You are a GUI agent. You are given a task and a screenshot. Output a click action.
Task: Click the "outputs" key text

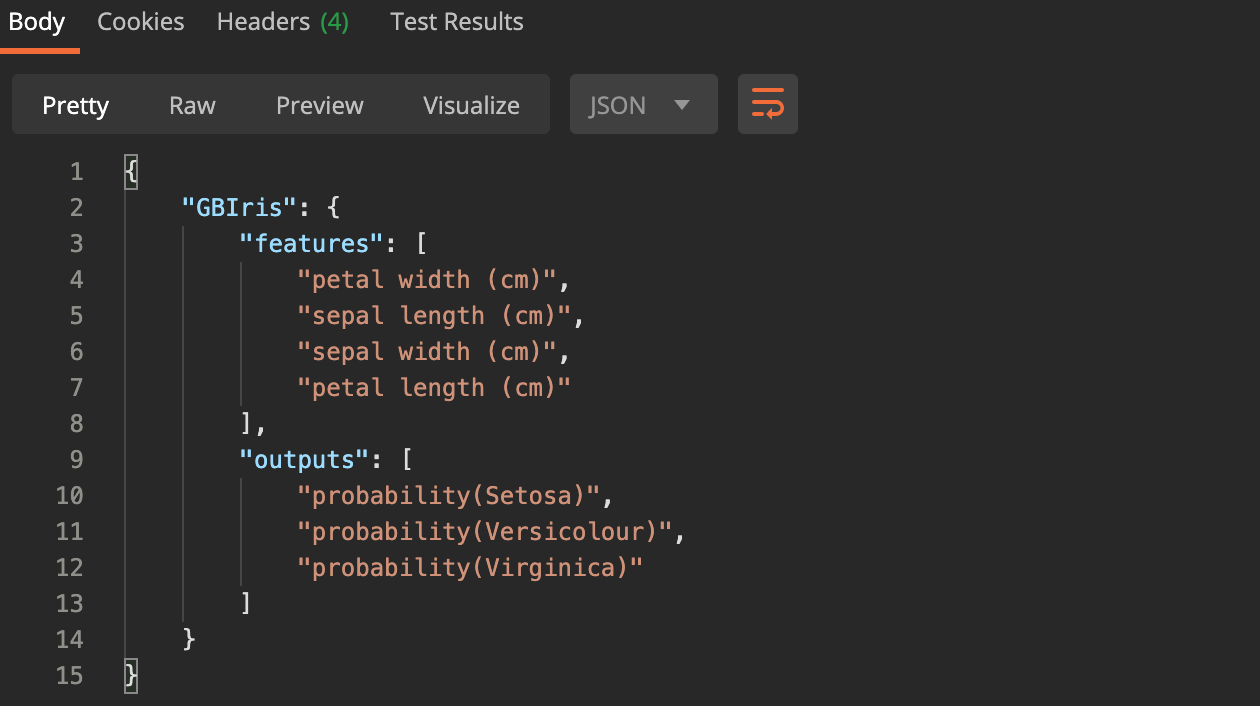tap(305, 460)
